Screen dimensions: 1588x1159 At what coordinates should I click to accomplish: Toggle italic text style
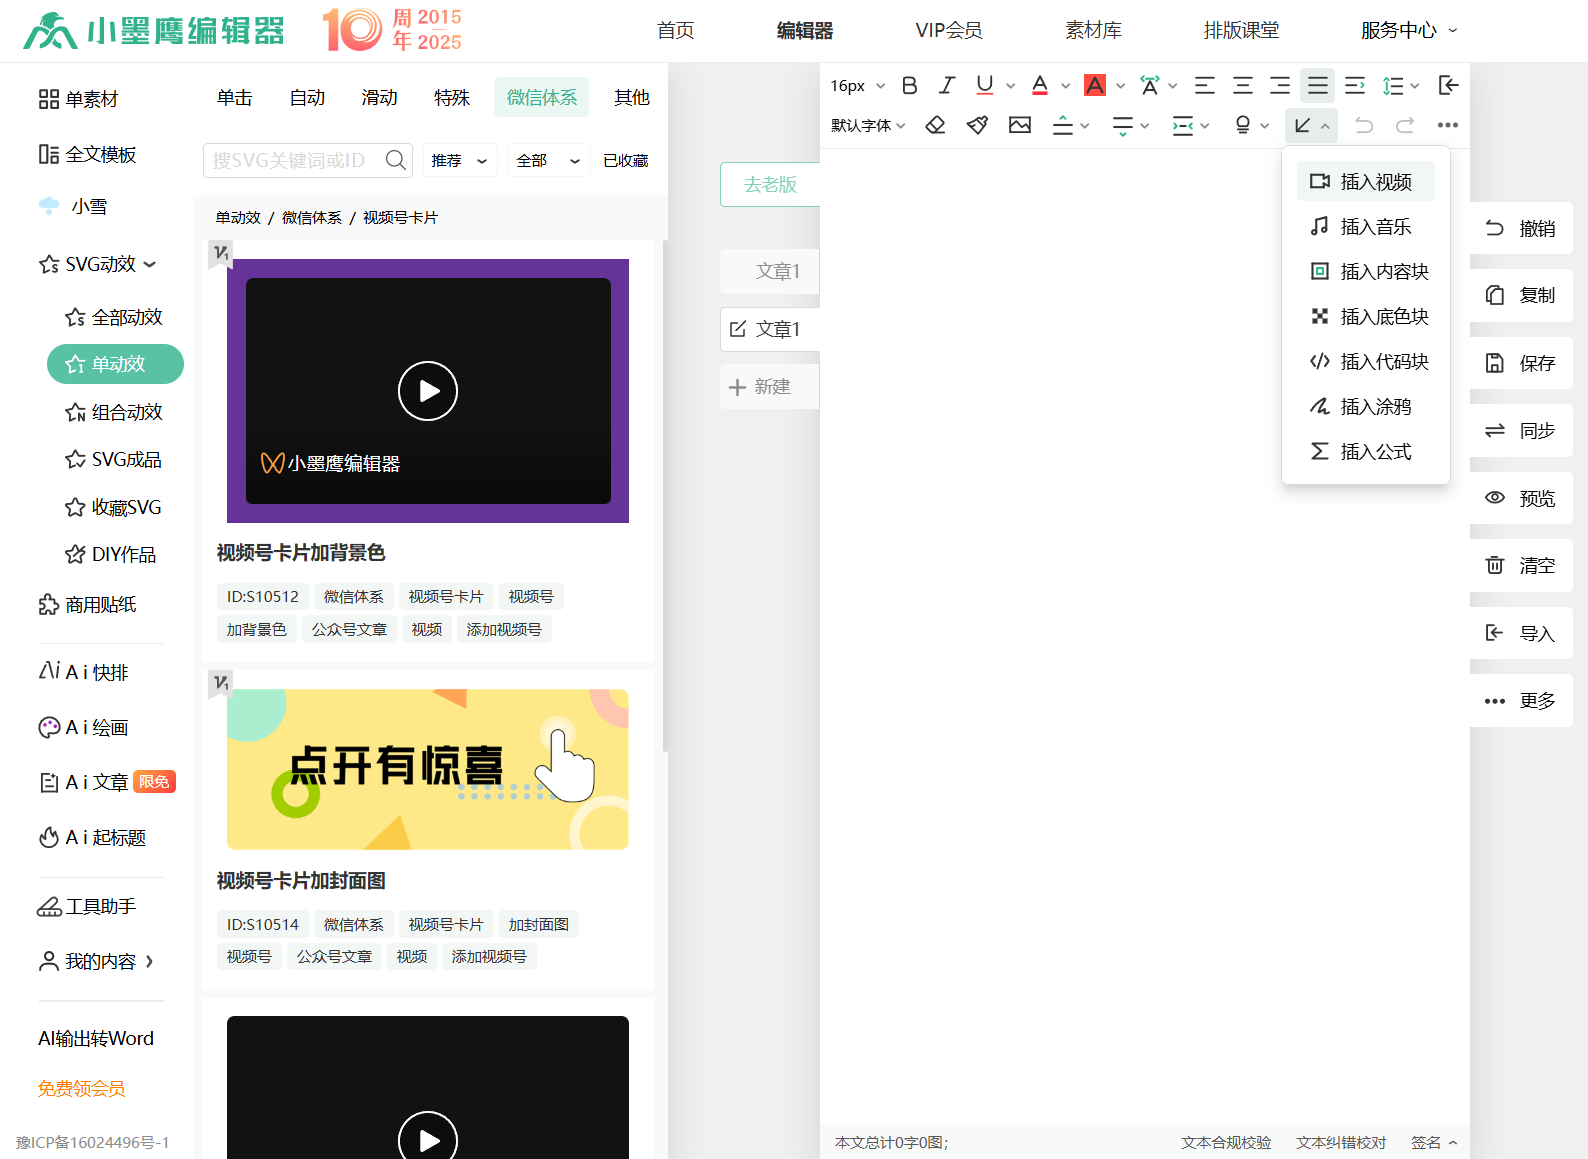[946, 85]
